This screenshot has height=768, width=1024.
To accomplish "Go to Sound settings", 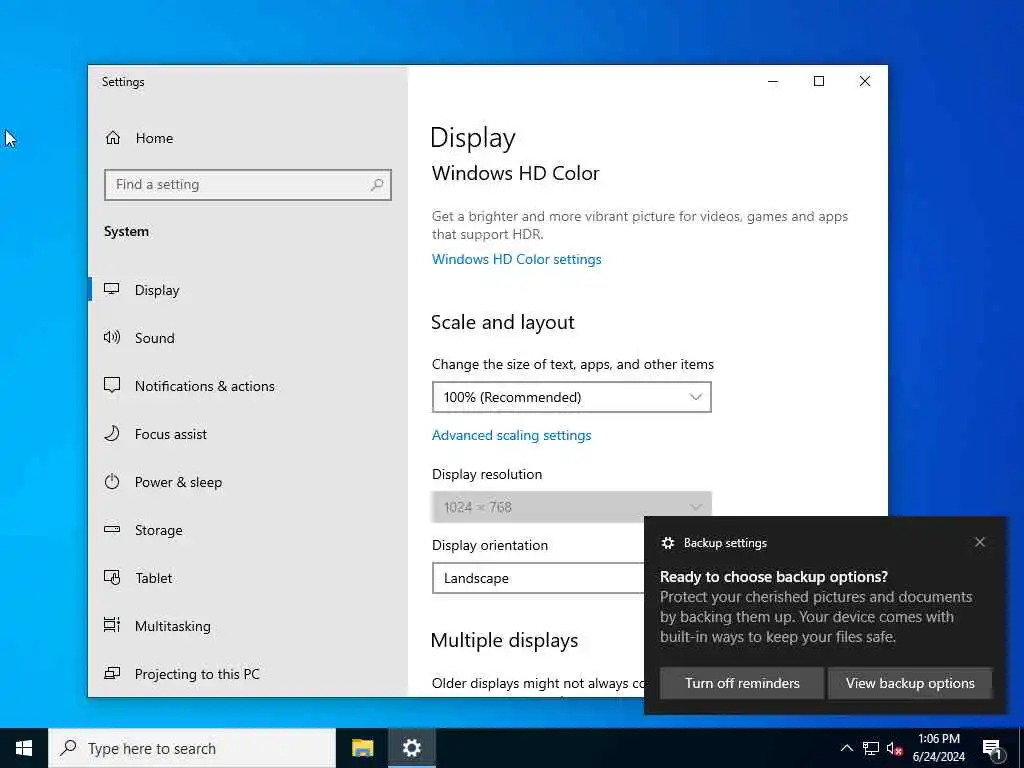I will tap(248, 338).
